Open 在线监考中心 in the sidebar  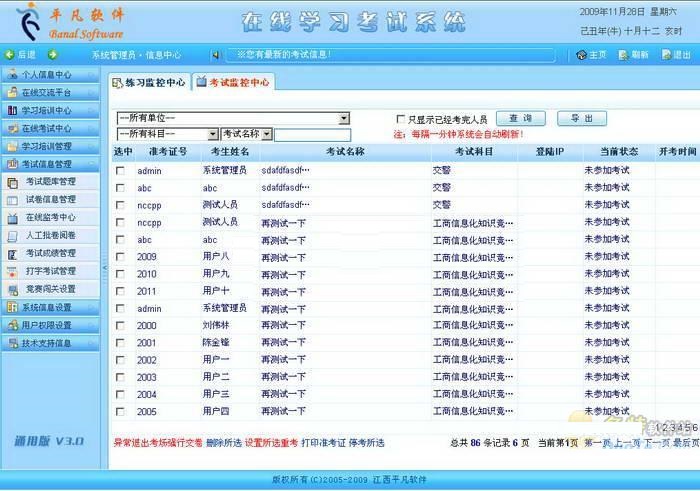pos(50,217)
